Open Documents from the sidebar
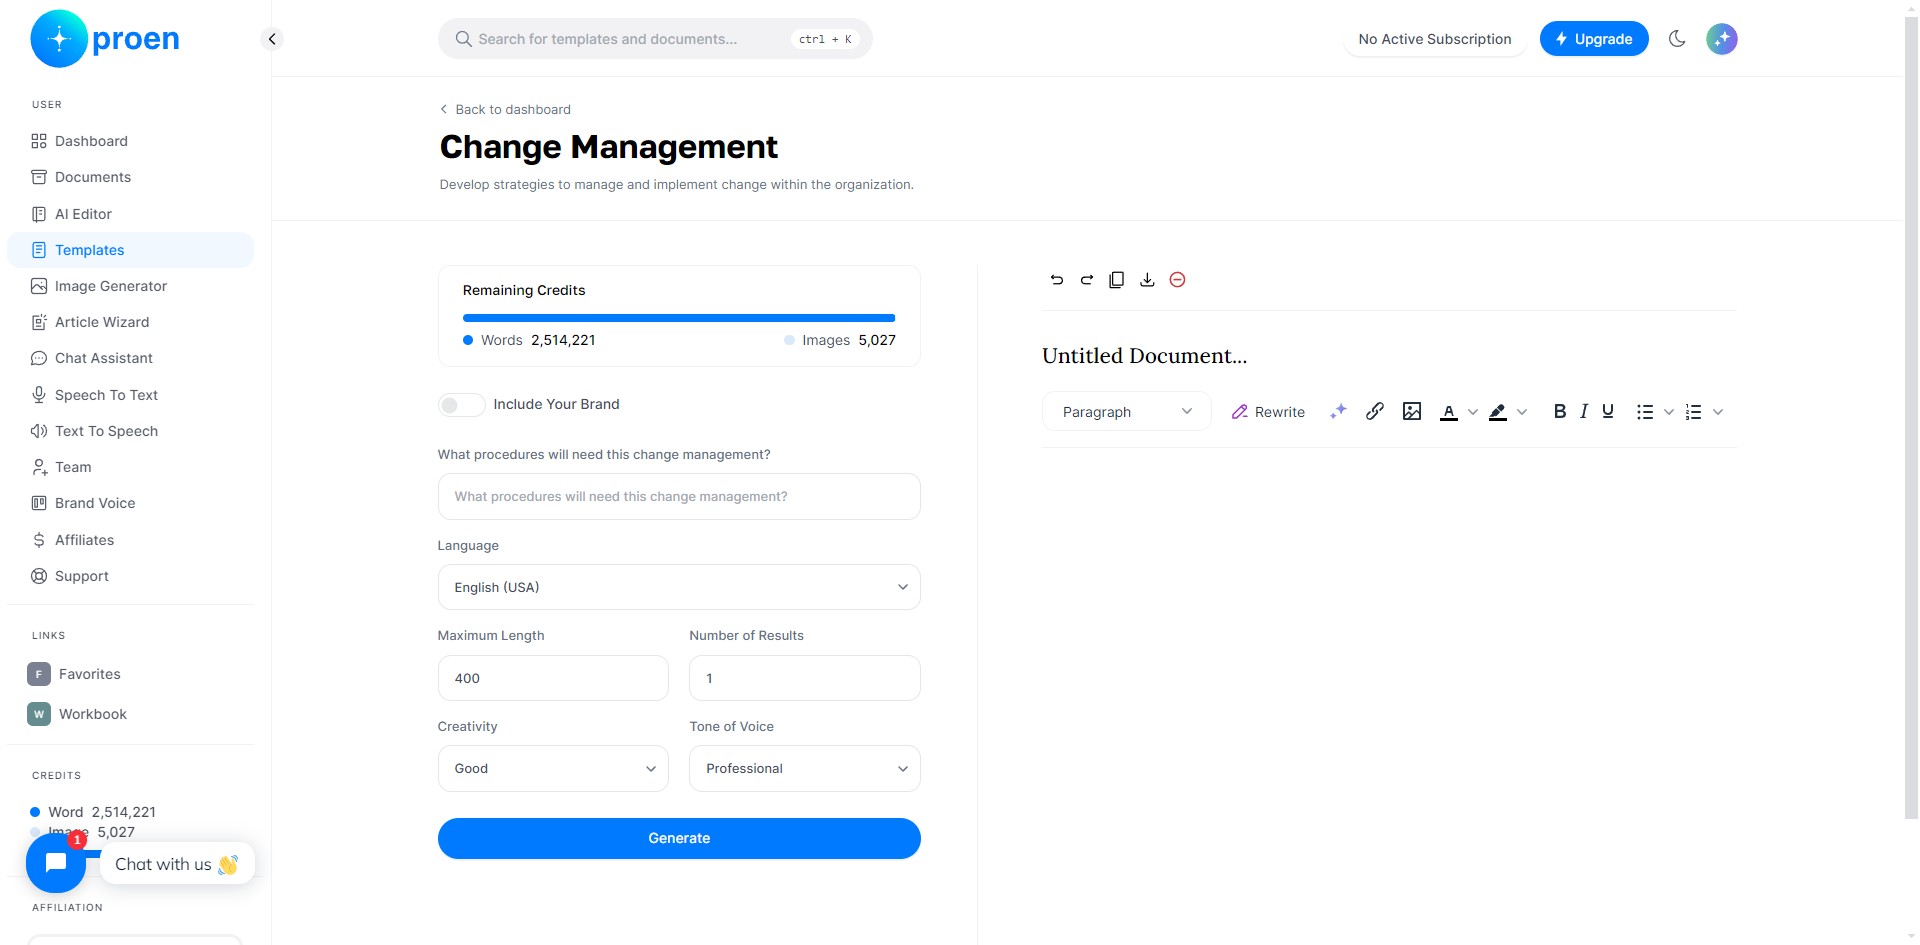 131,177
